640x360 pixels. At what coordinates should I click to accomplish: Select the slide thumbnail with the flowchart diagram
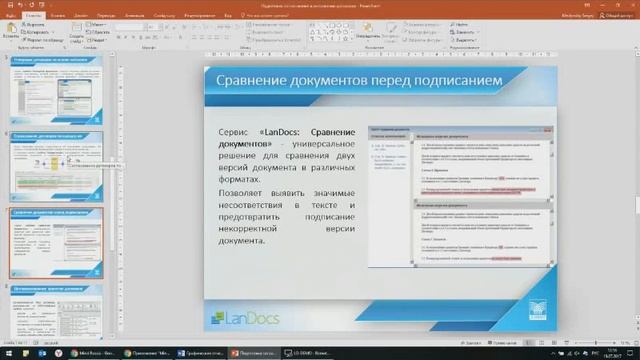[x=56, y=167]
